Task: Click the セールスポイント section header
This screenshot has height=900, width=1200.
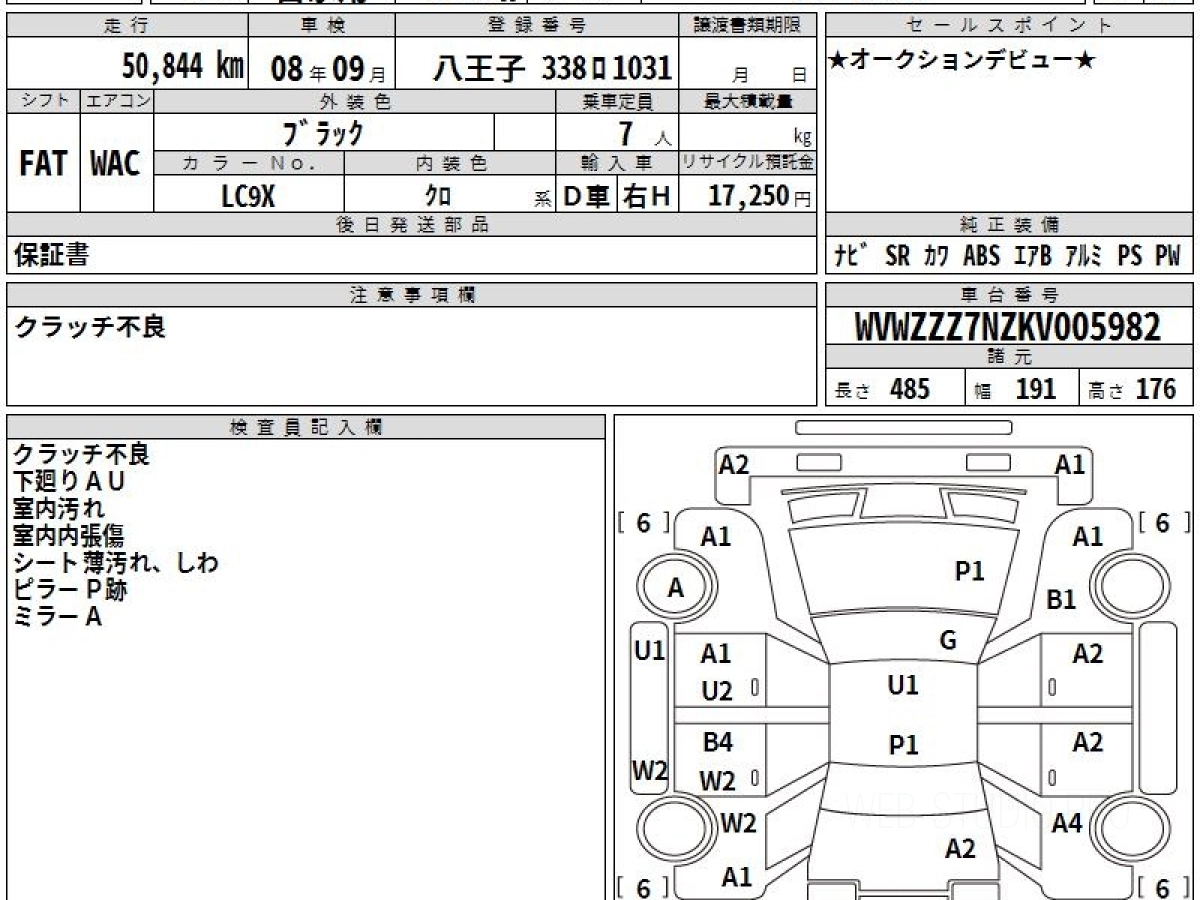Action: (x=1009, y=26)
